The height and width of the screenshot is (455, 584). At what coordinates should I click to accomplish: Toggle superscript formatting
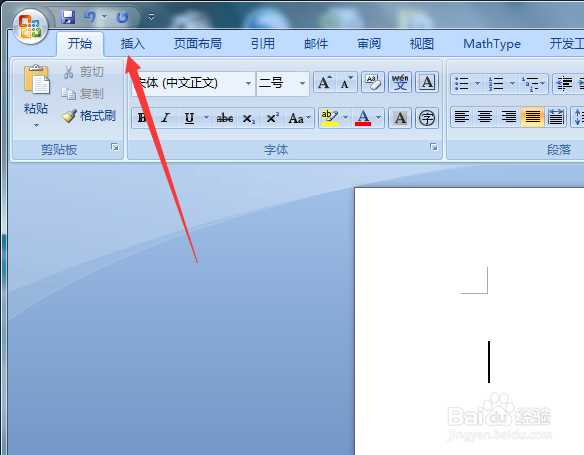273,118
